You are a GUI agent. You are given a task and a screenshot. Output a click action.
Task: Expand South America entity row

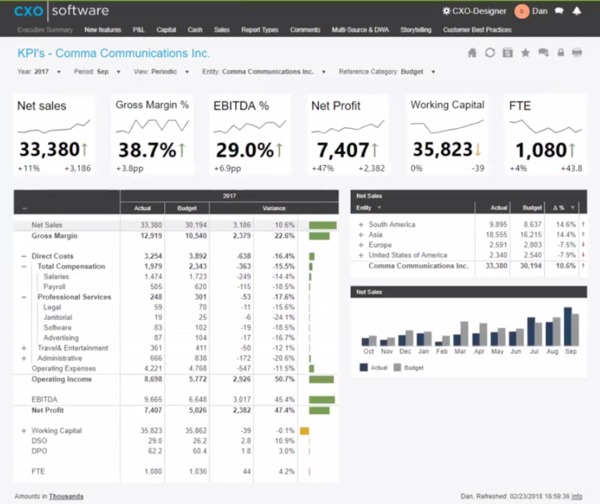tap(360, 225)
